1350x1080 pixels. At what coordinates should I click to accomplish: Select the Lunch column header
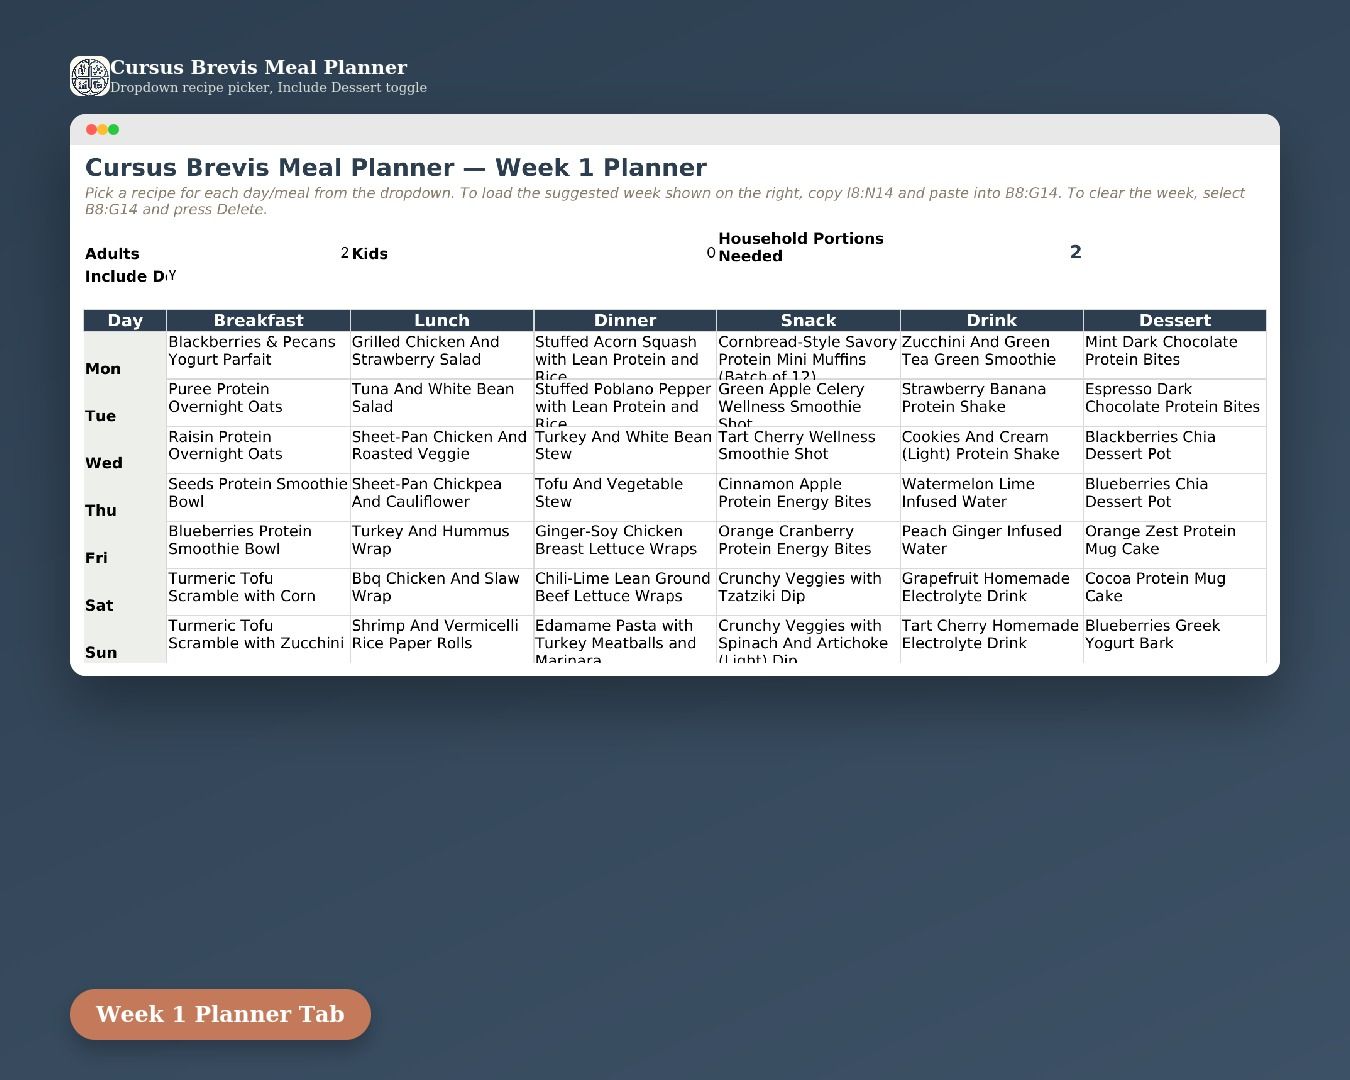pos(442,320)
